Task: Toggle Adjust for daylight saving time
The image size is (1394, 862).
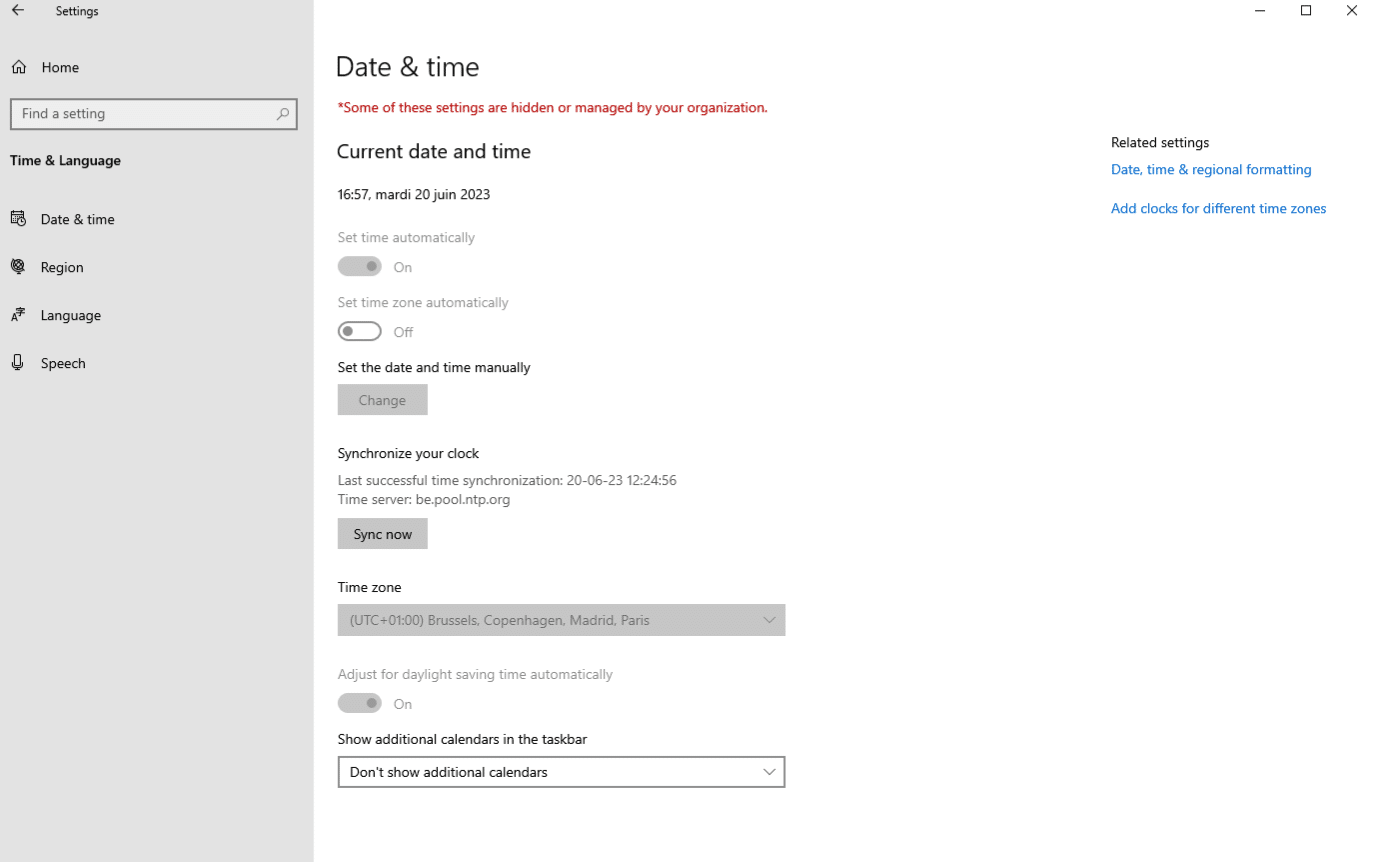Action: pos(359,703)
